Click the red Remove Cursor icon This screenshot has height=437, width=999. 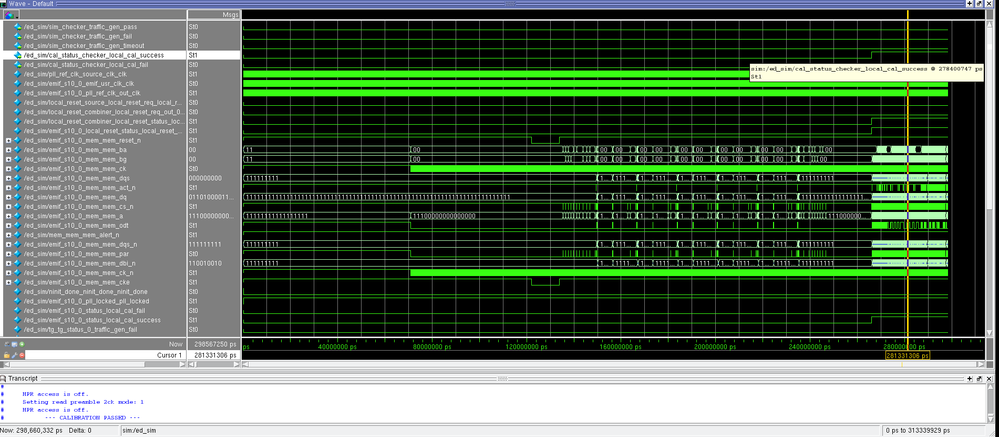point(22,355)
